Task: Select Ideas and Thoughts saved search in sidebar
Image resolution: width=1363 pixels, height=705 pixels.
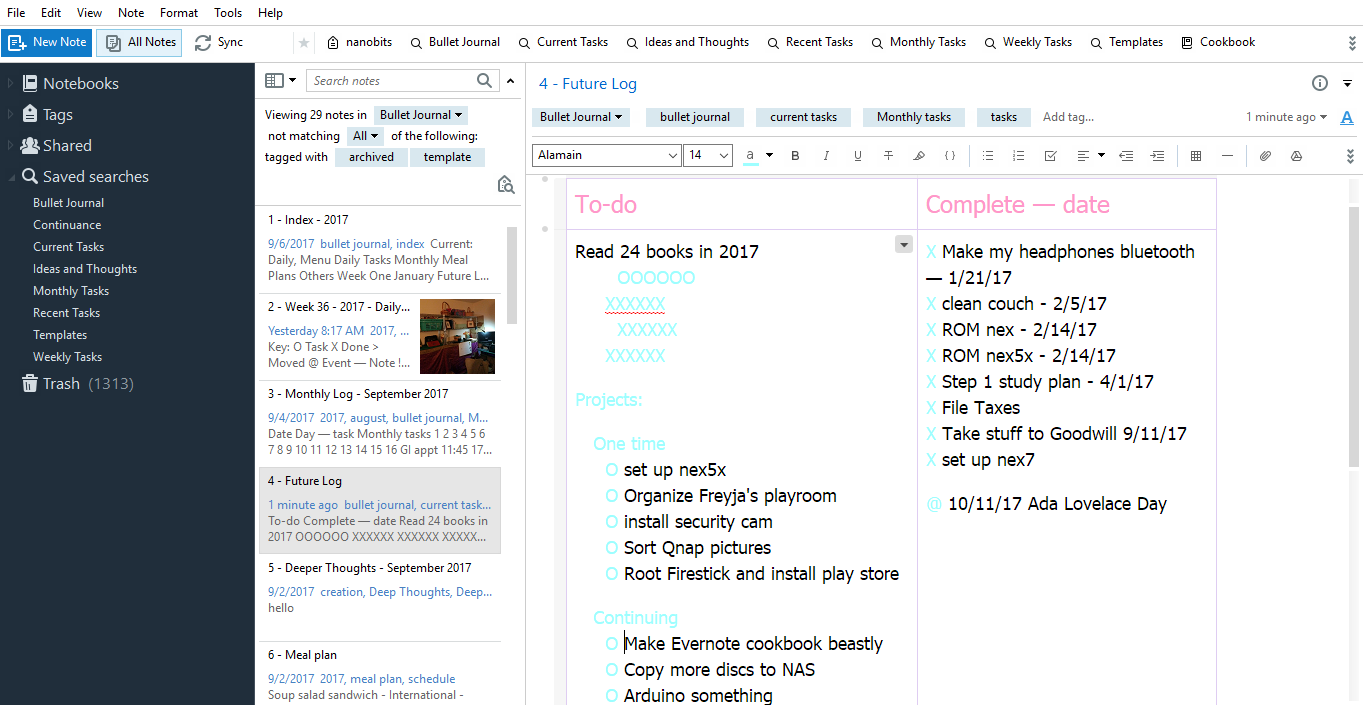Action: tap(85, 269)
